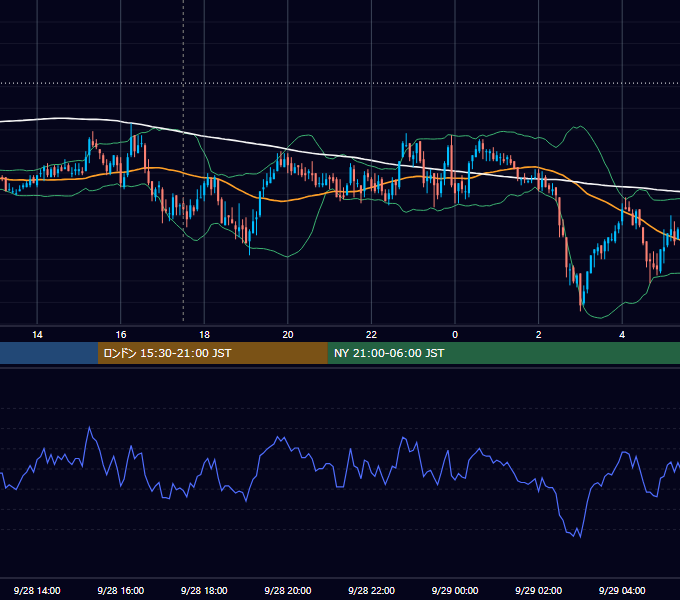The image size is (680, 600).
Task: Click hour label 14 on price chart axis
Action: (x=37, y=335)
